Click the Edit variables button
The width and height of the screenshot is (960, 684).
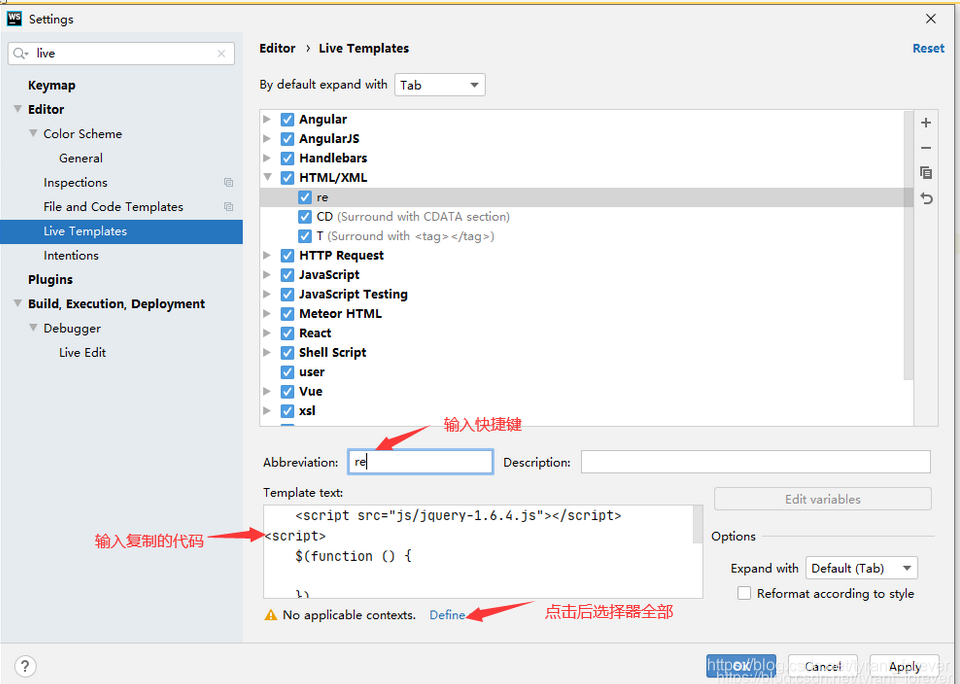(823, 499)
